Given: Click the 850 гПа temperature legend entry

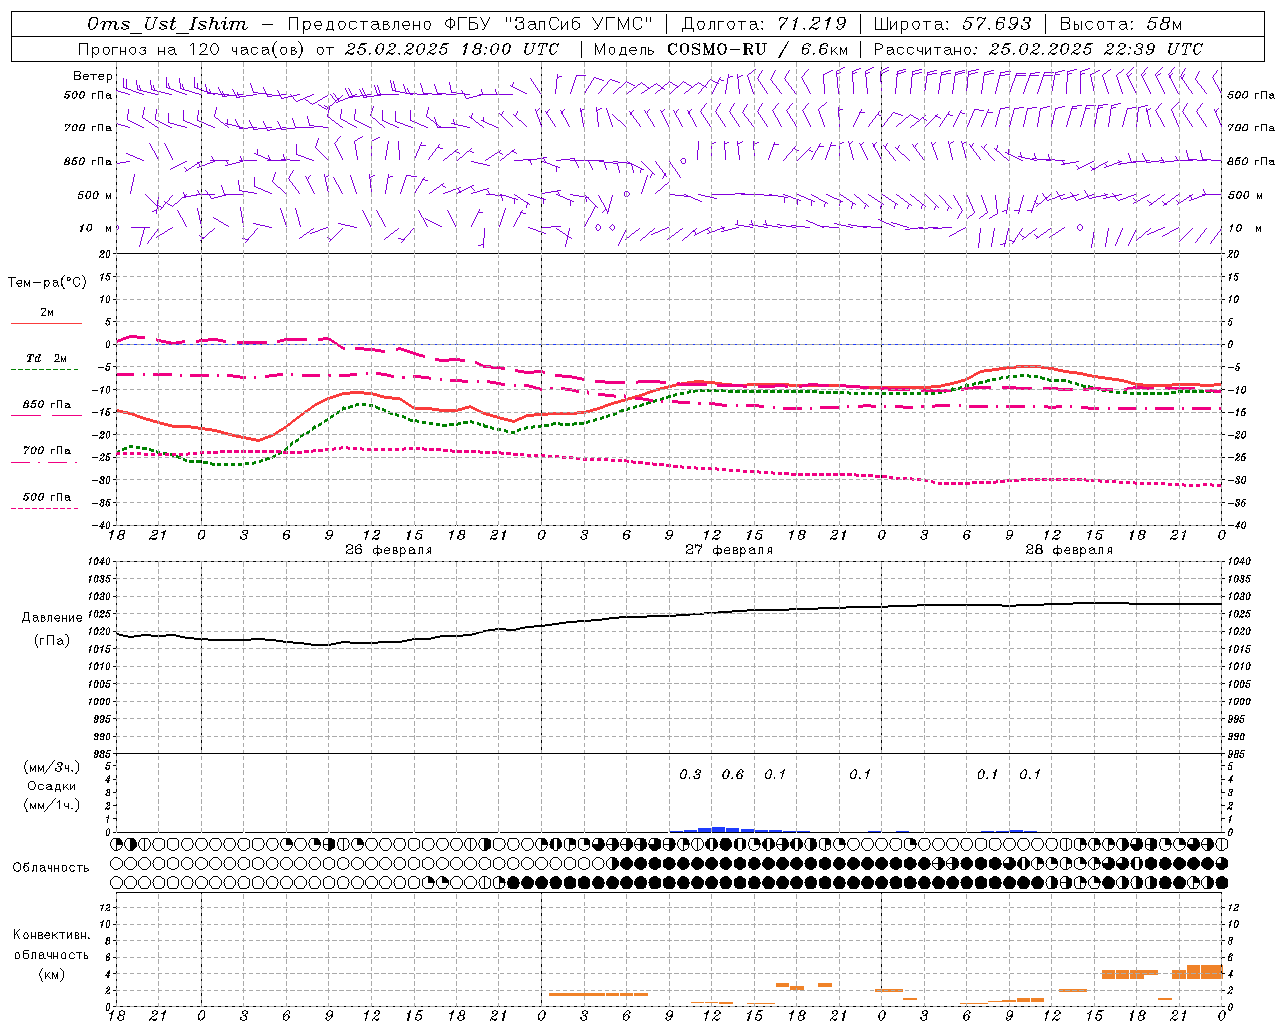Looking at the screenshot, I should click(47, 405).
